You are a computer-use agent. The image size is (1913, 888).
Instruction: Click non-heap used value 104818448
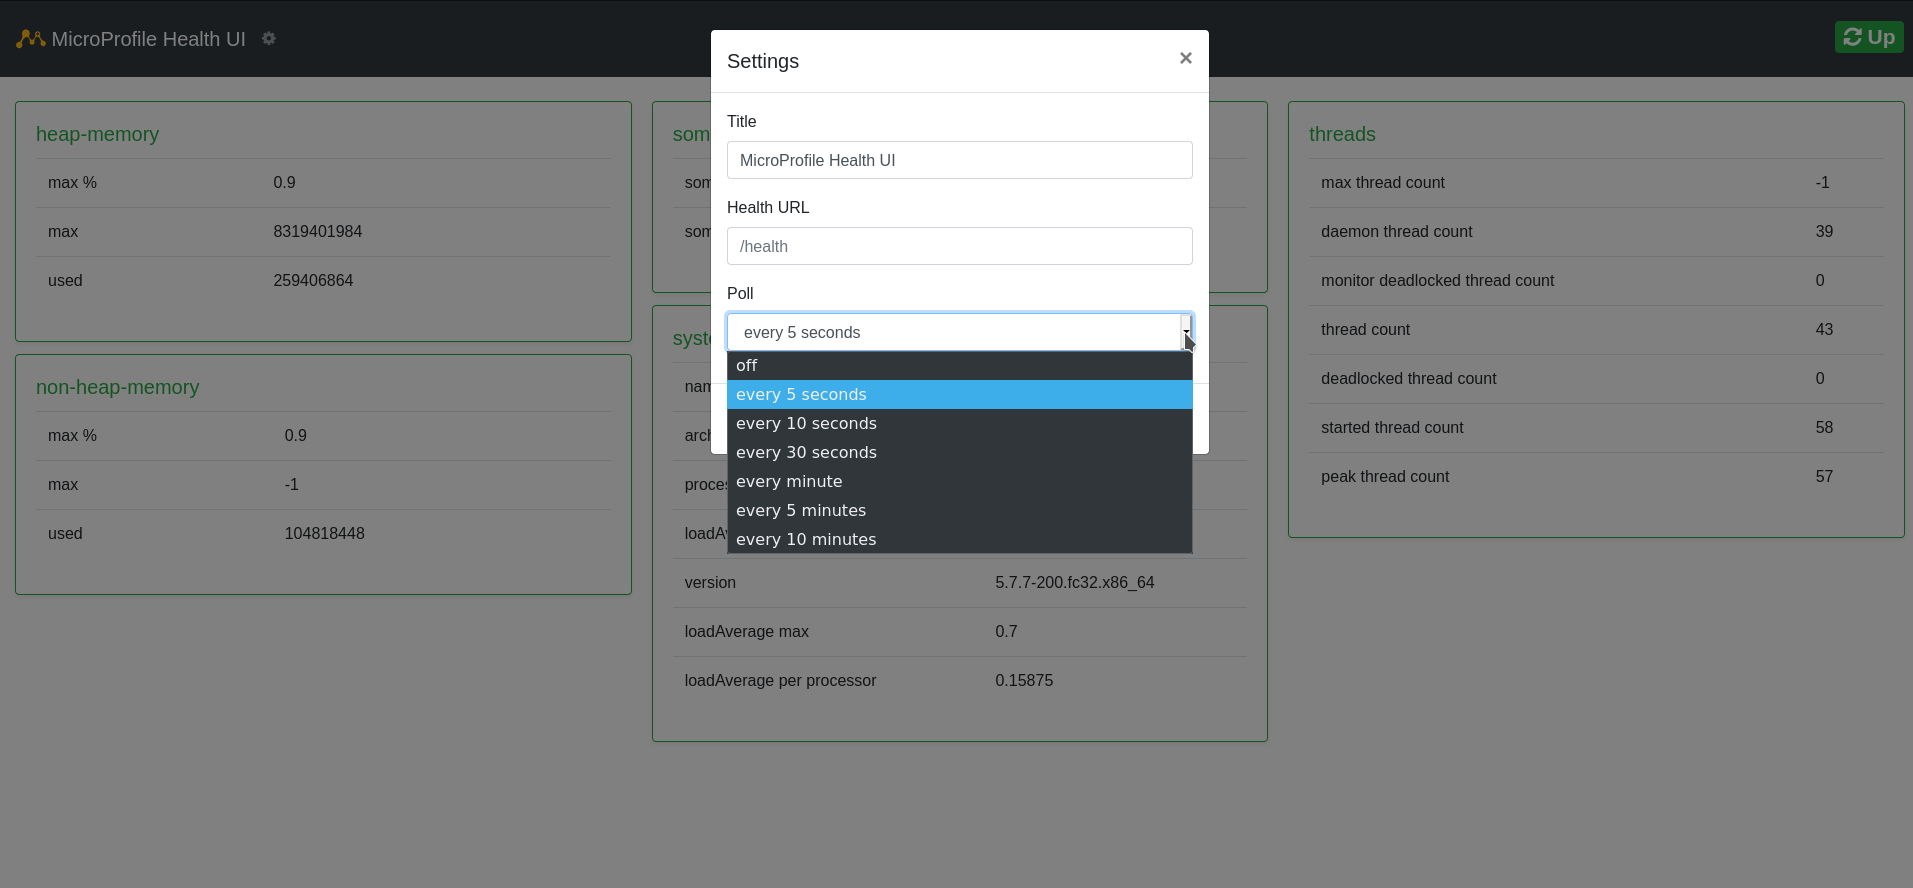(325, 534)
